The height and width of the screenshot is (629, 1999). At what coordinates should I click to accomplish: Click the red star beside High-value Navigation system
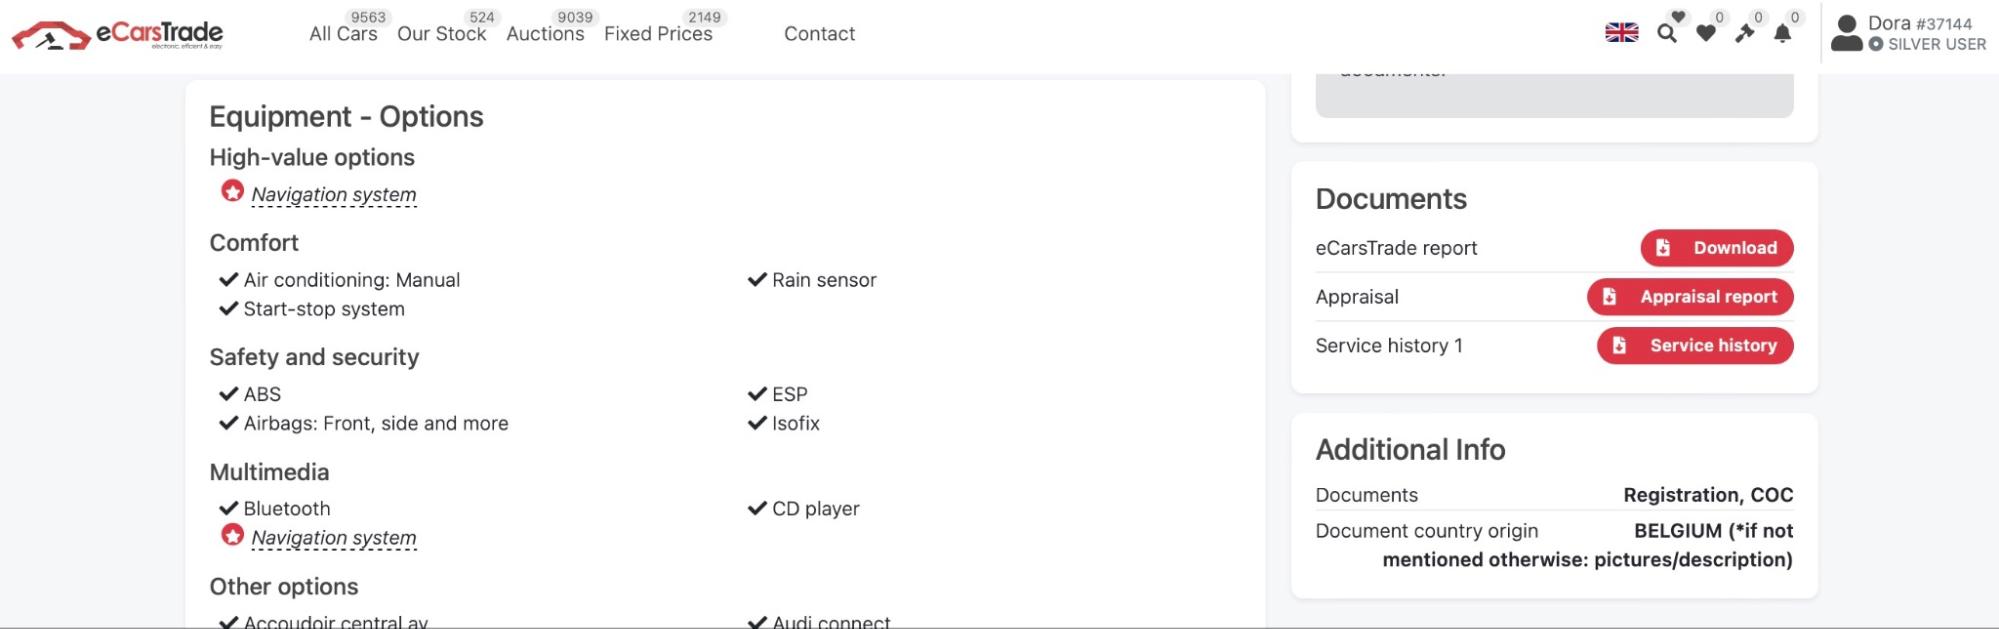point(232,191)
